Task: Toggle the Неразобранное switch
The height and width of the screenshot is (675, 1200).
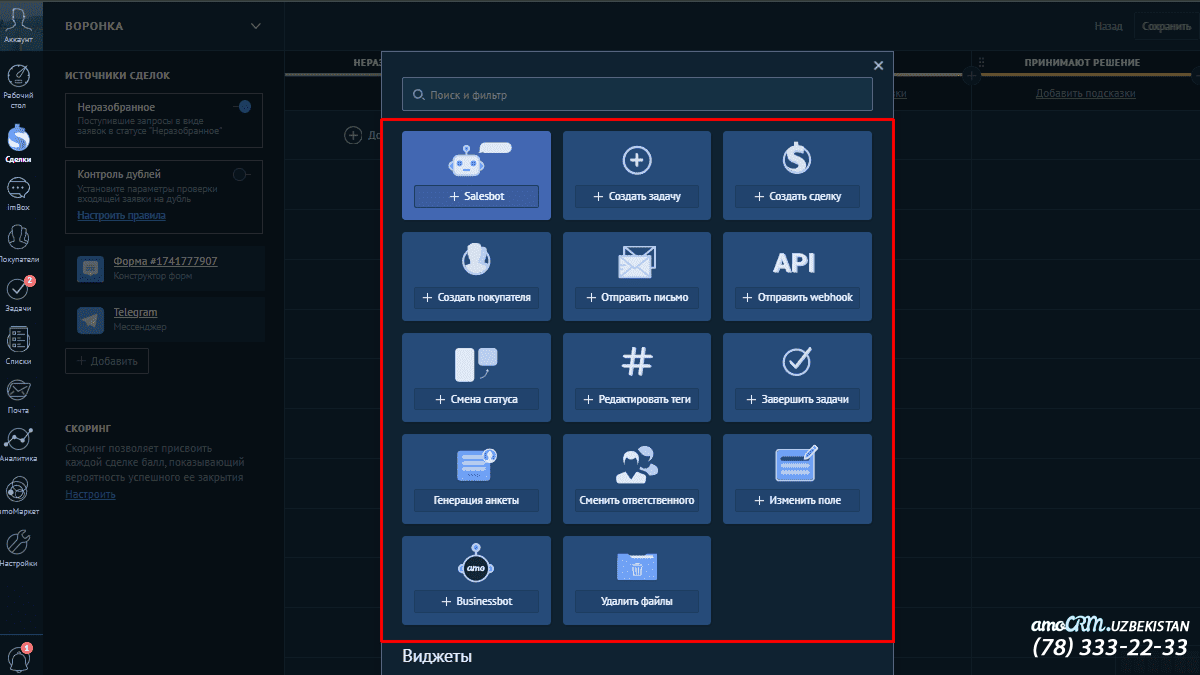Action: point(241,106)
